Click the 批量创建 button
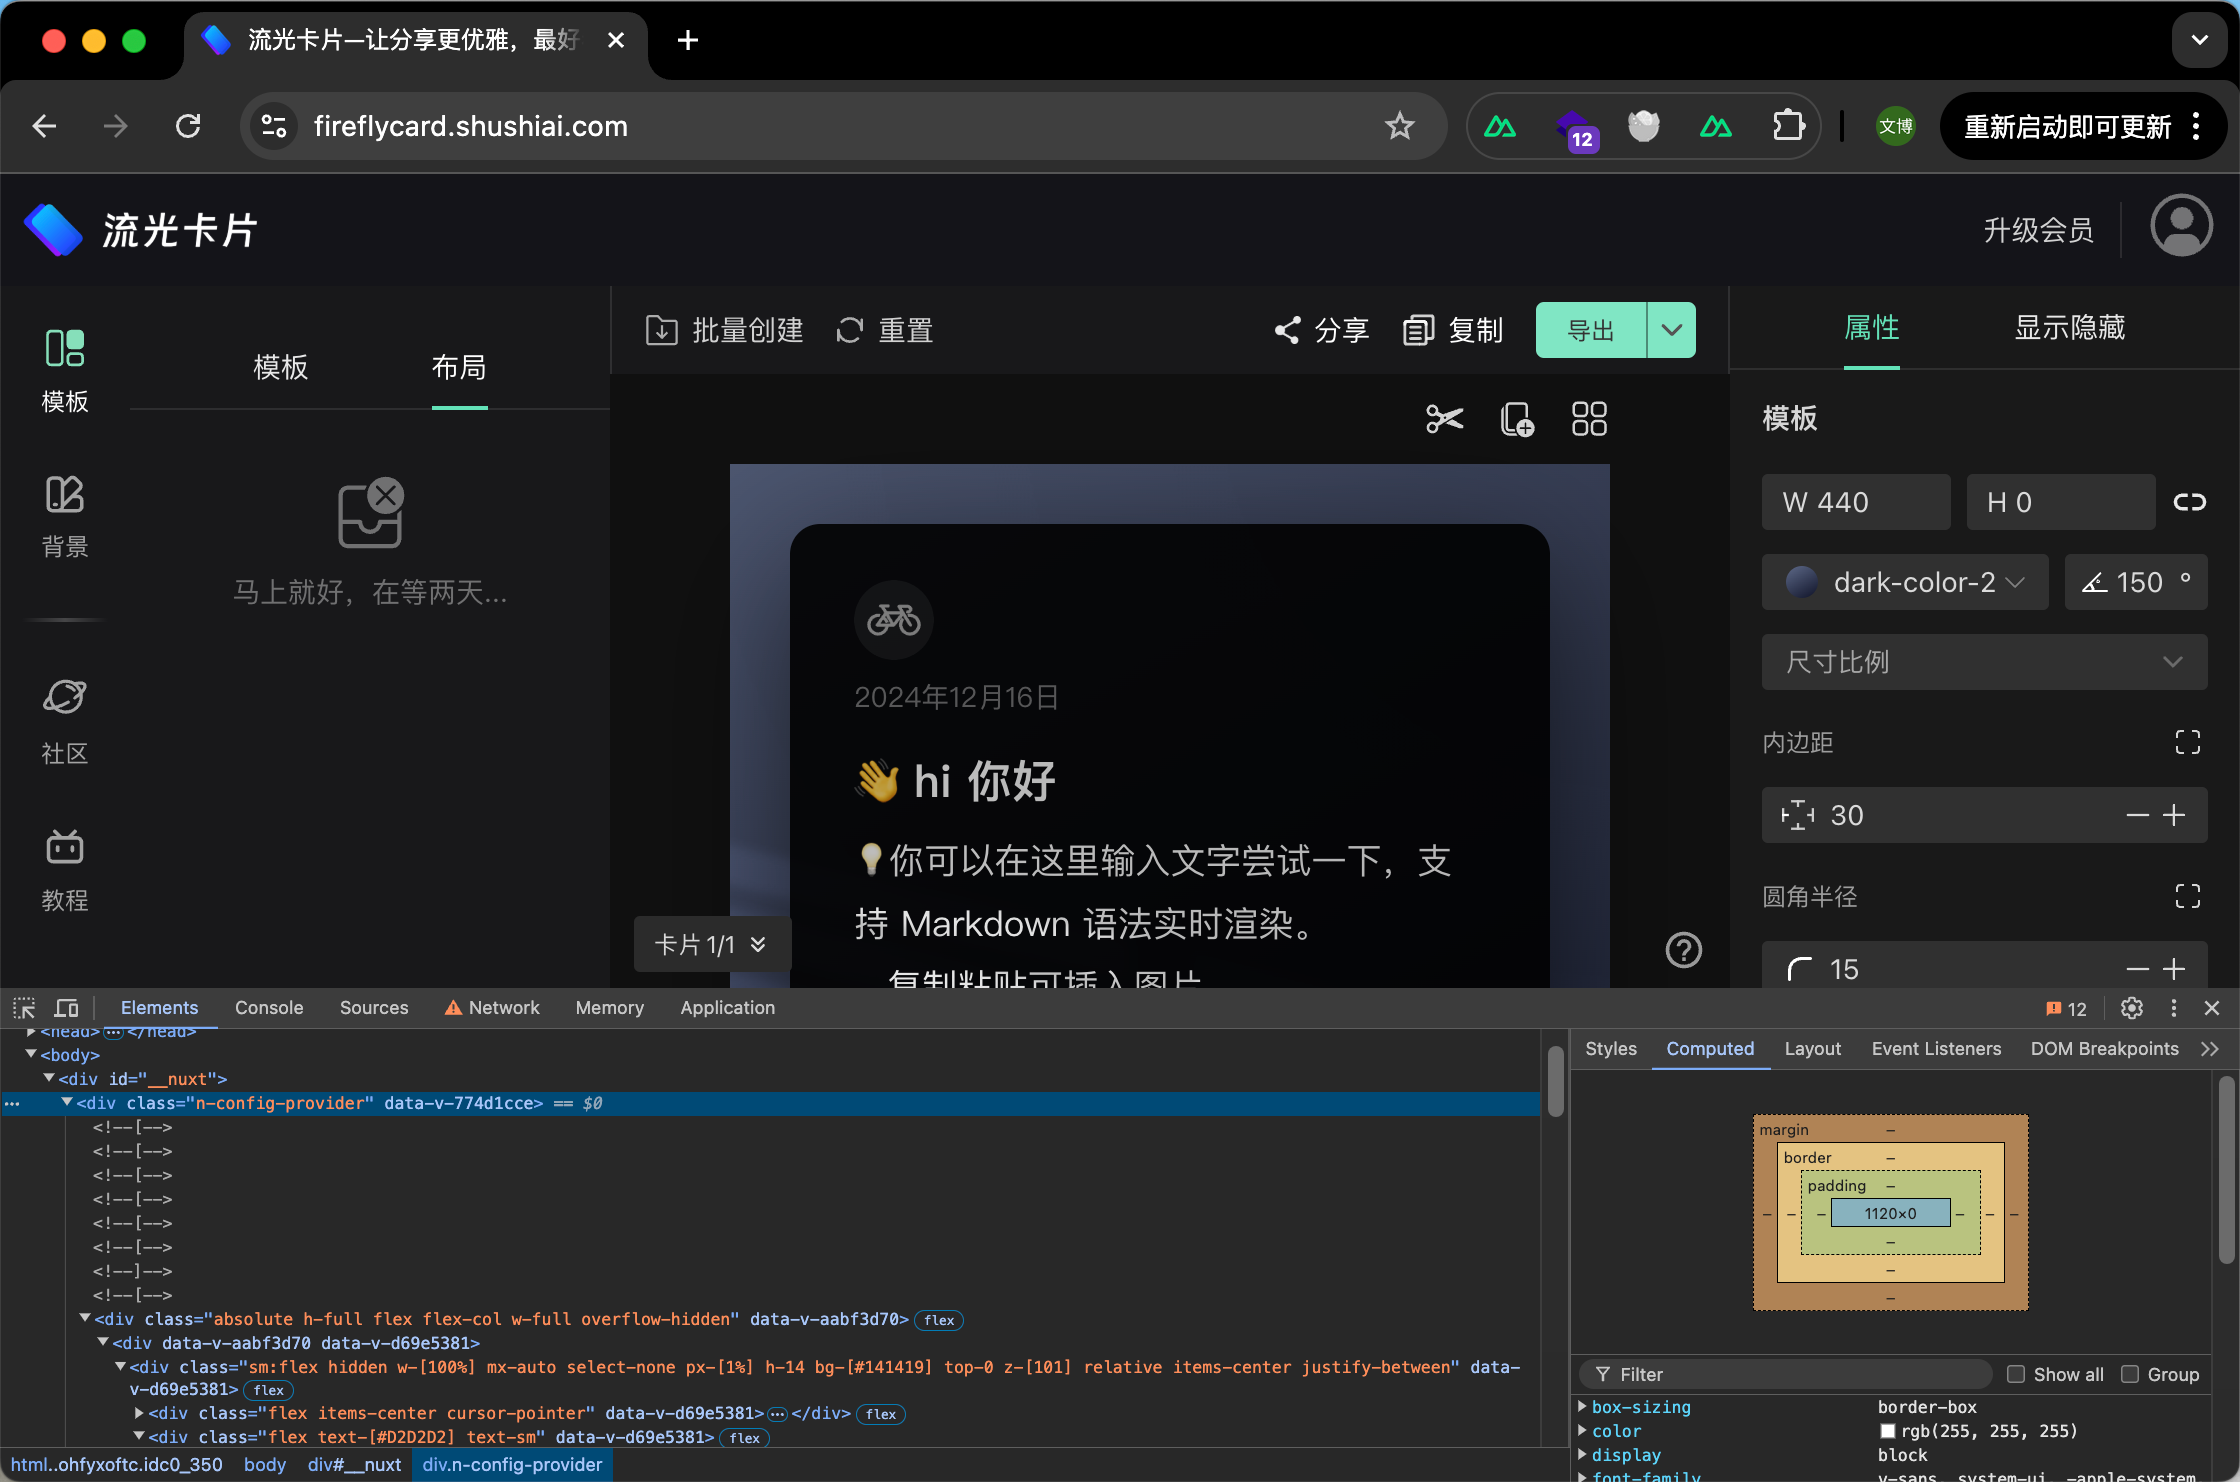Screen dimensions: 2240x1482 [724, 330]
